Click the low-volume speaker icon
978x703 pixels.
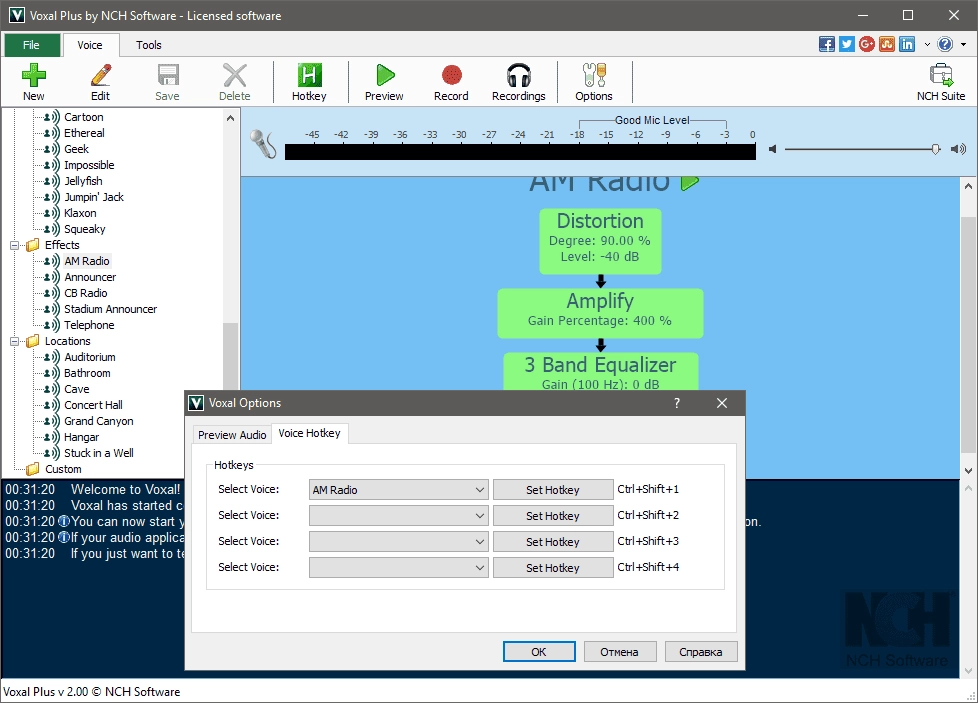[x=773, y=149]
